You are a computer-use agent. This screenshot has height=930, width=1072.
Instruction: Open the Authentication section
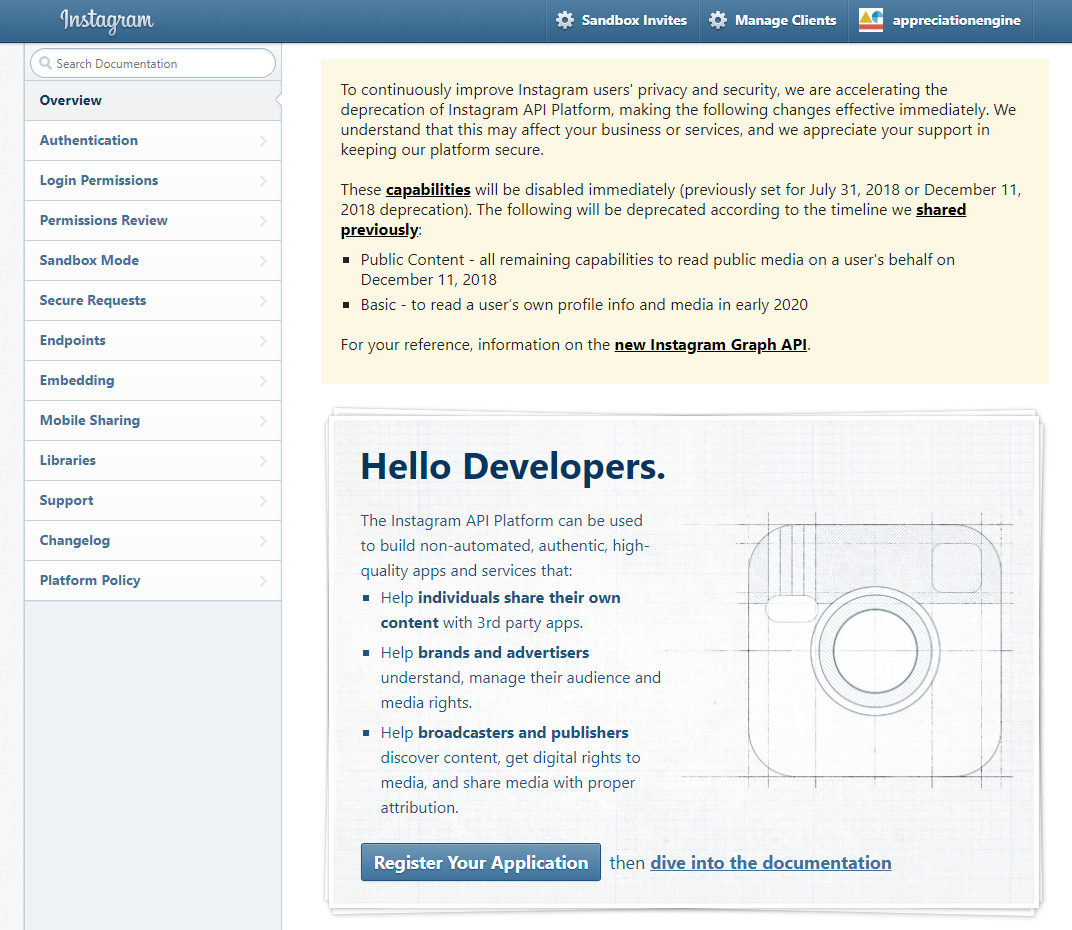coord(153,141)
